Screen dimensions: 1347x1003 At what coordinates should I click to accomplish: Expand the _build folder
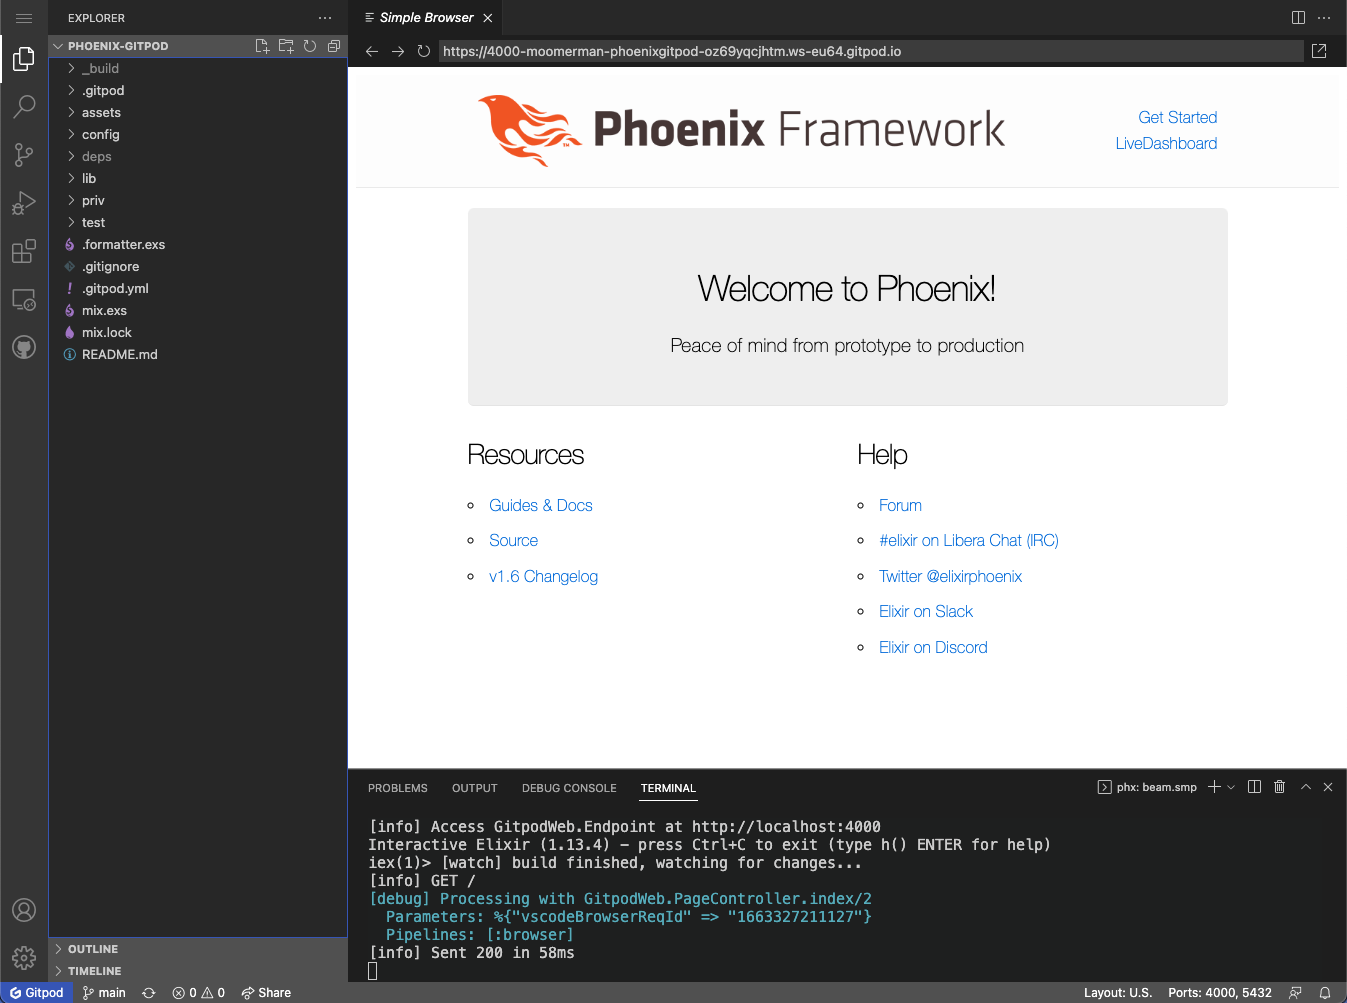coord(198,68)
